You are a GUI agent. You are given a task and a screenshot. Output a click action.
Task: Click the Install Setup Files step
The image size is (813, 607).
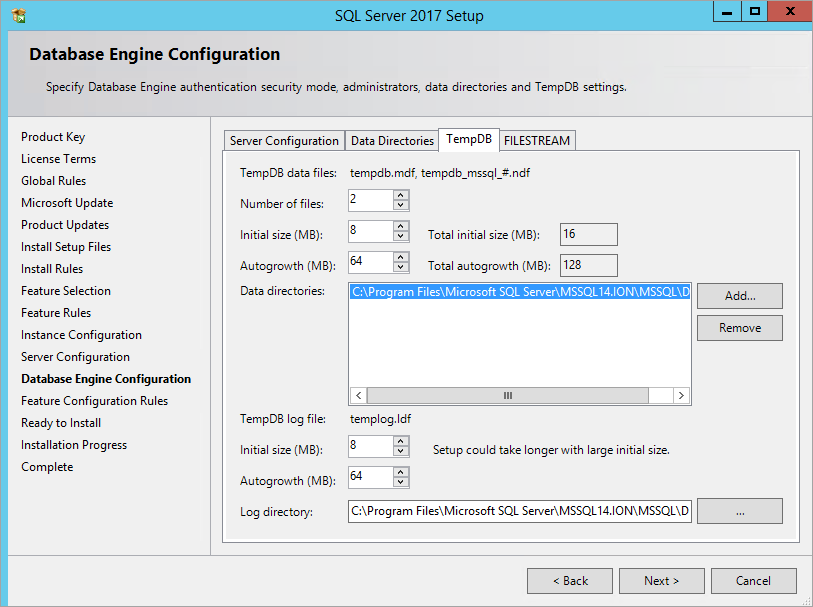pos(66,247)
